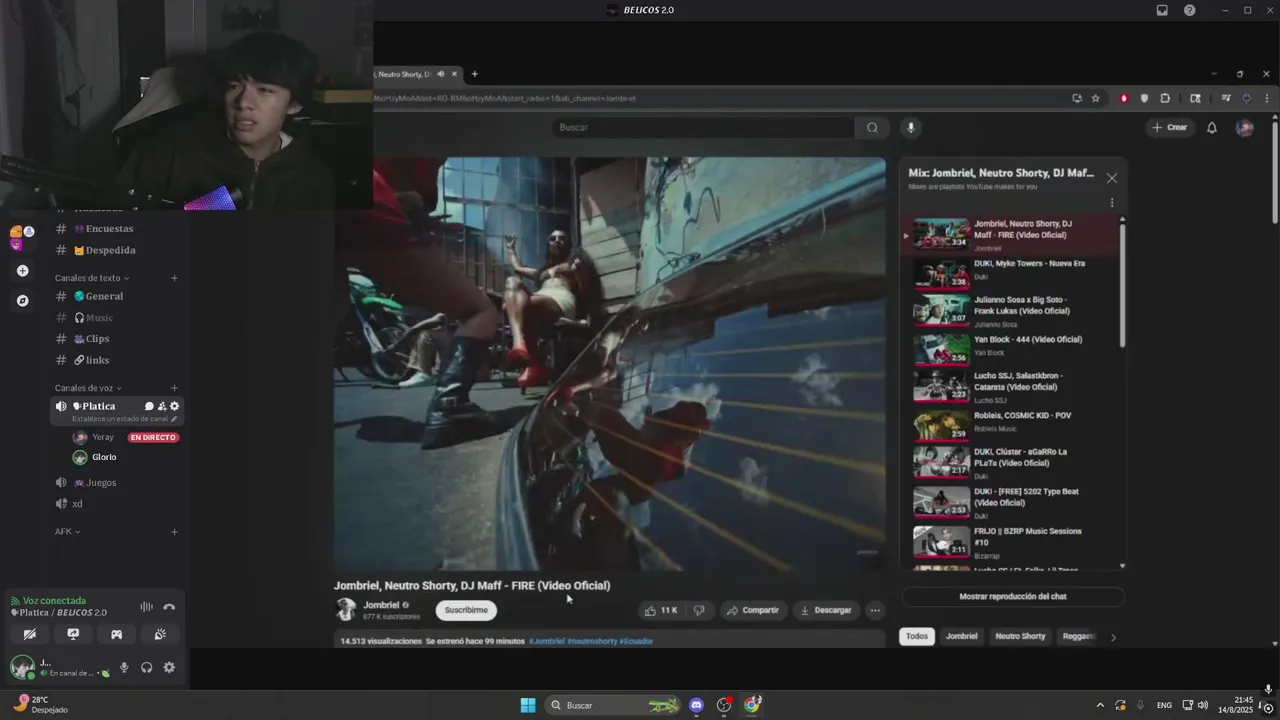Toggle camera on in voice panel
This screenshot has width=1280, height=720.
(x=30, y=634)
